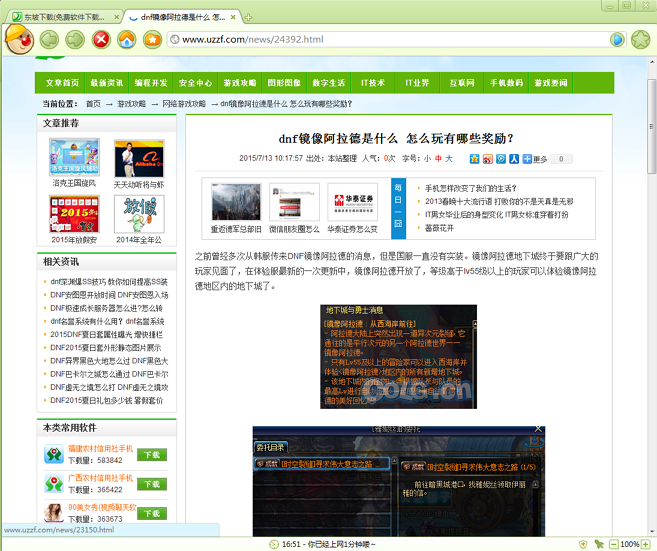Image resolution: width=657 pixels, height=551 pixels.
Task: Open 文章首页 in navigation bar
Action: click(x=62, y=83)
